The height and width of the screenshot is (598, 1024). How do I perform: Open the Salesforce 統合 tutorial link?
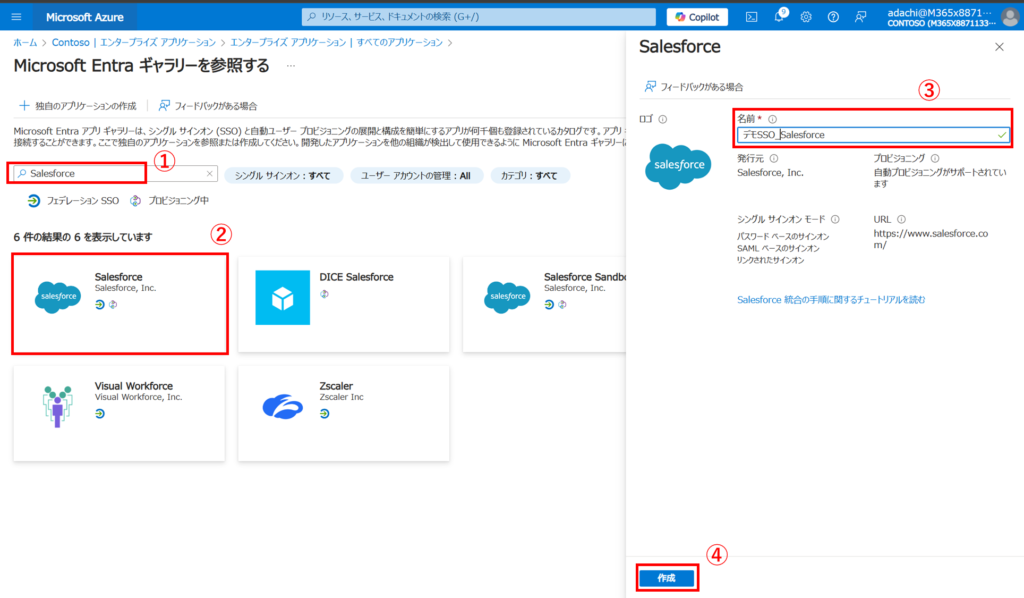point(831,300)
